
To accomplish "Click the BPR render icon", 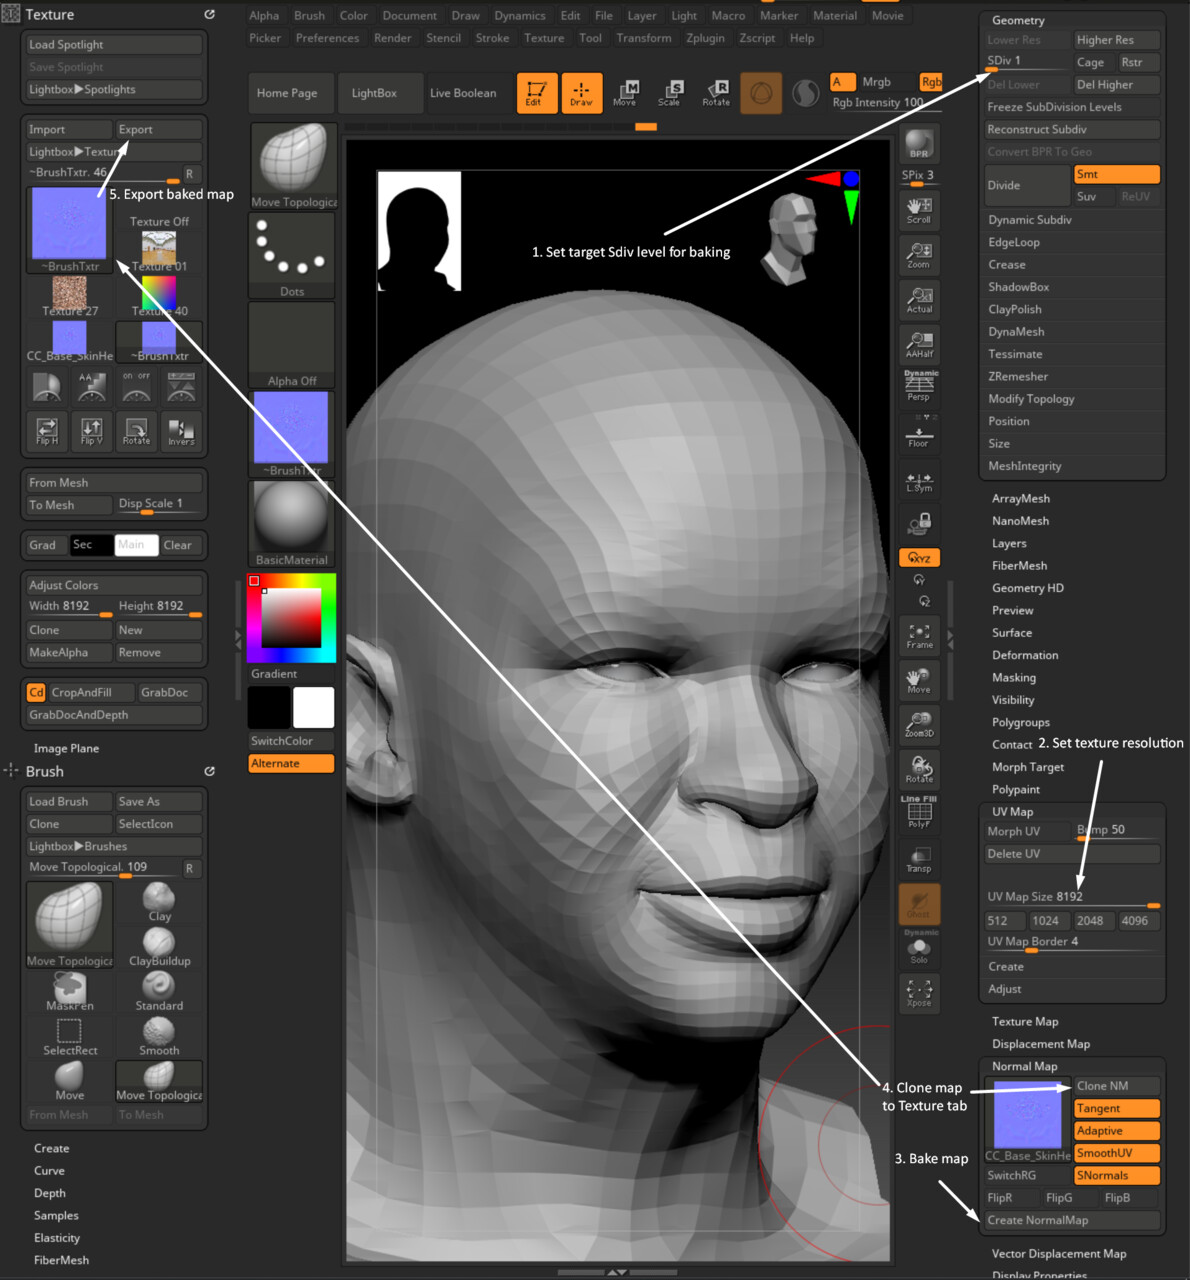I will coord(919,144).
